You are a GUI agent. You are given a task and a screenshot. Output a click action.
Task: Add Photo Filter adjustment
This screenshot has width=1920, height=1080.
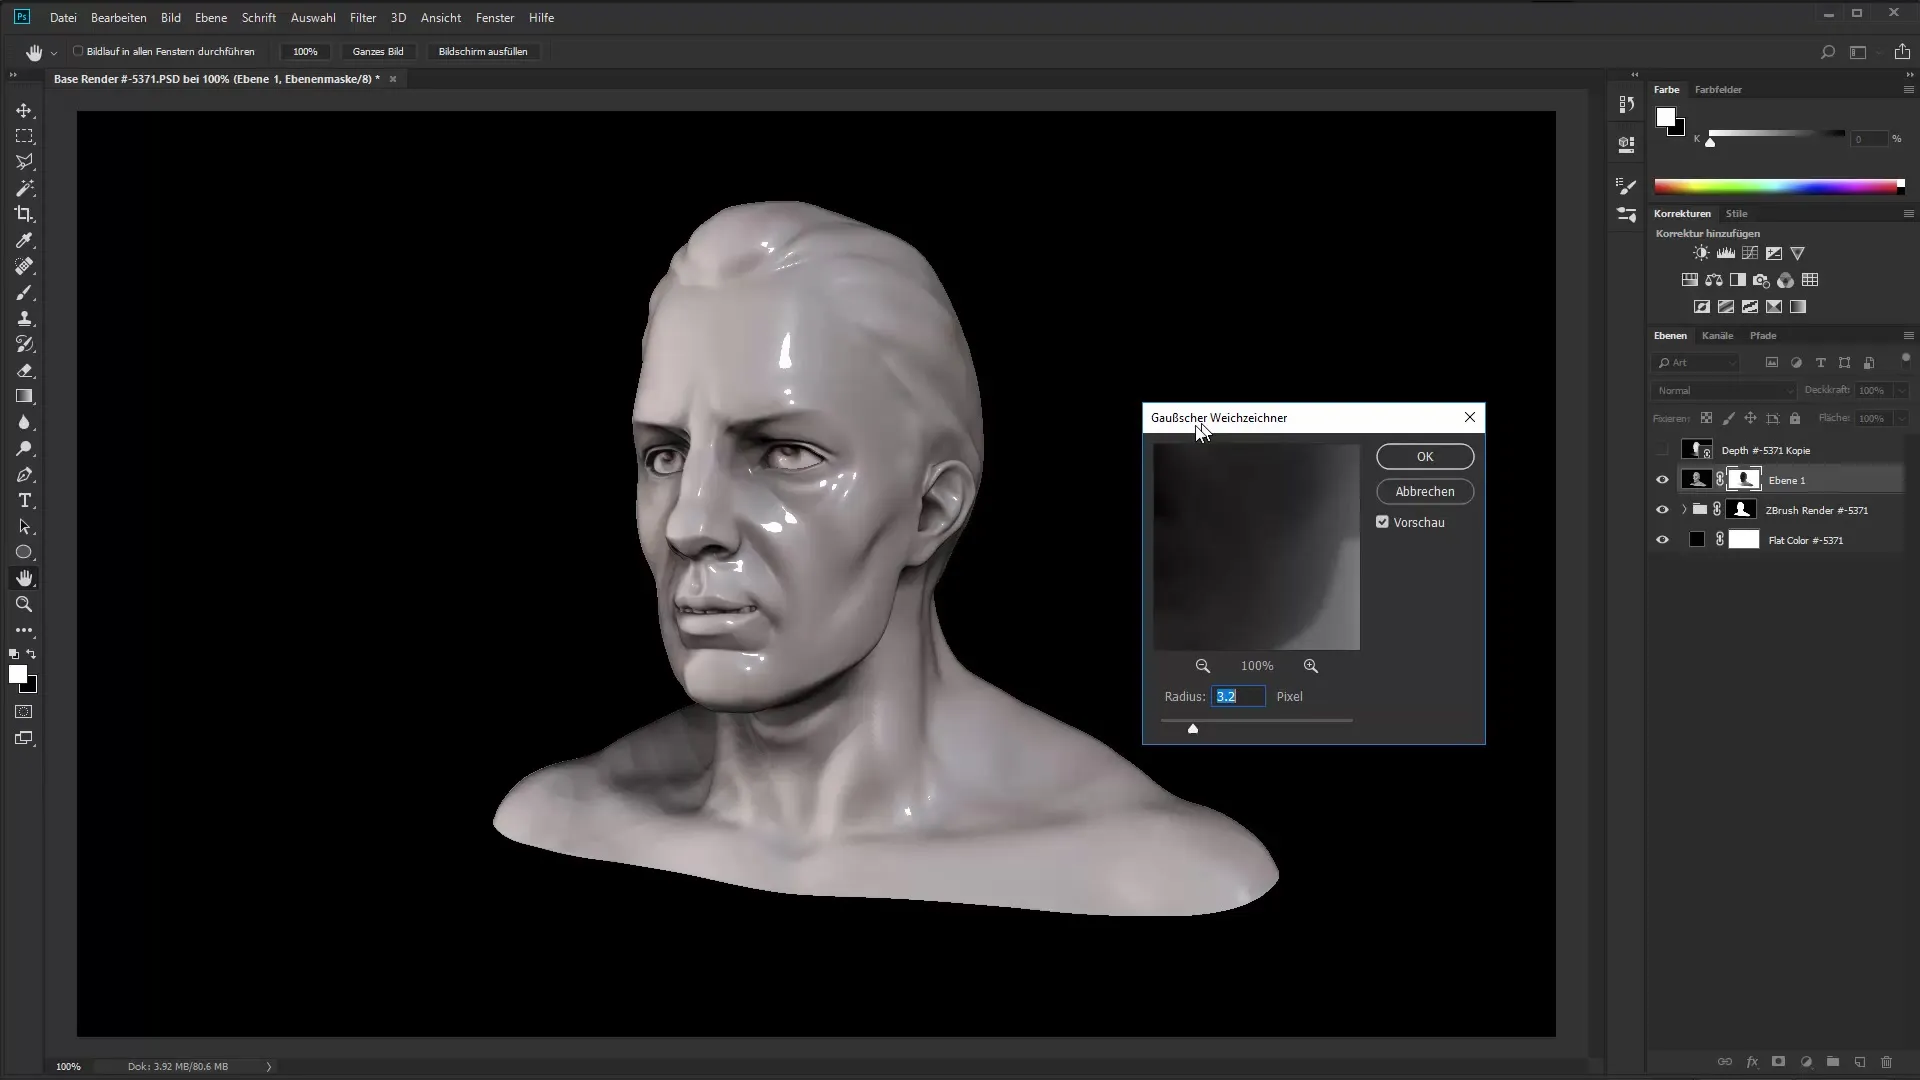tap(1761, 280)
